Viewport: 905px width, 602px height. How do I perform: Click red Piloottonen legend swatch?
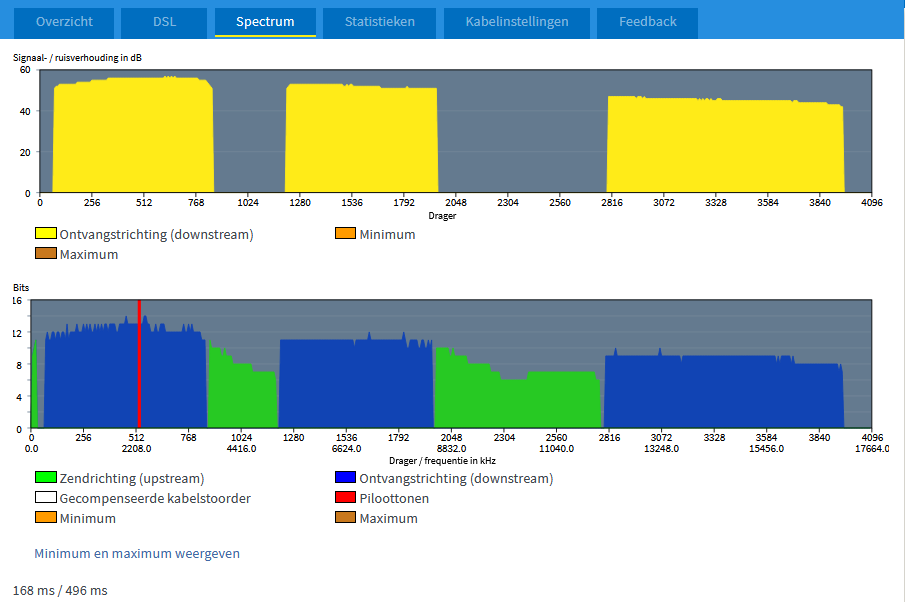[x=346, y=498]
